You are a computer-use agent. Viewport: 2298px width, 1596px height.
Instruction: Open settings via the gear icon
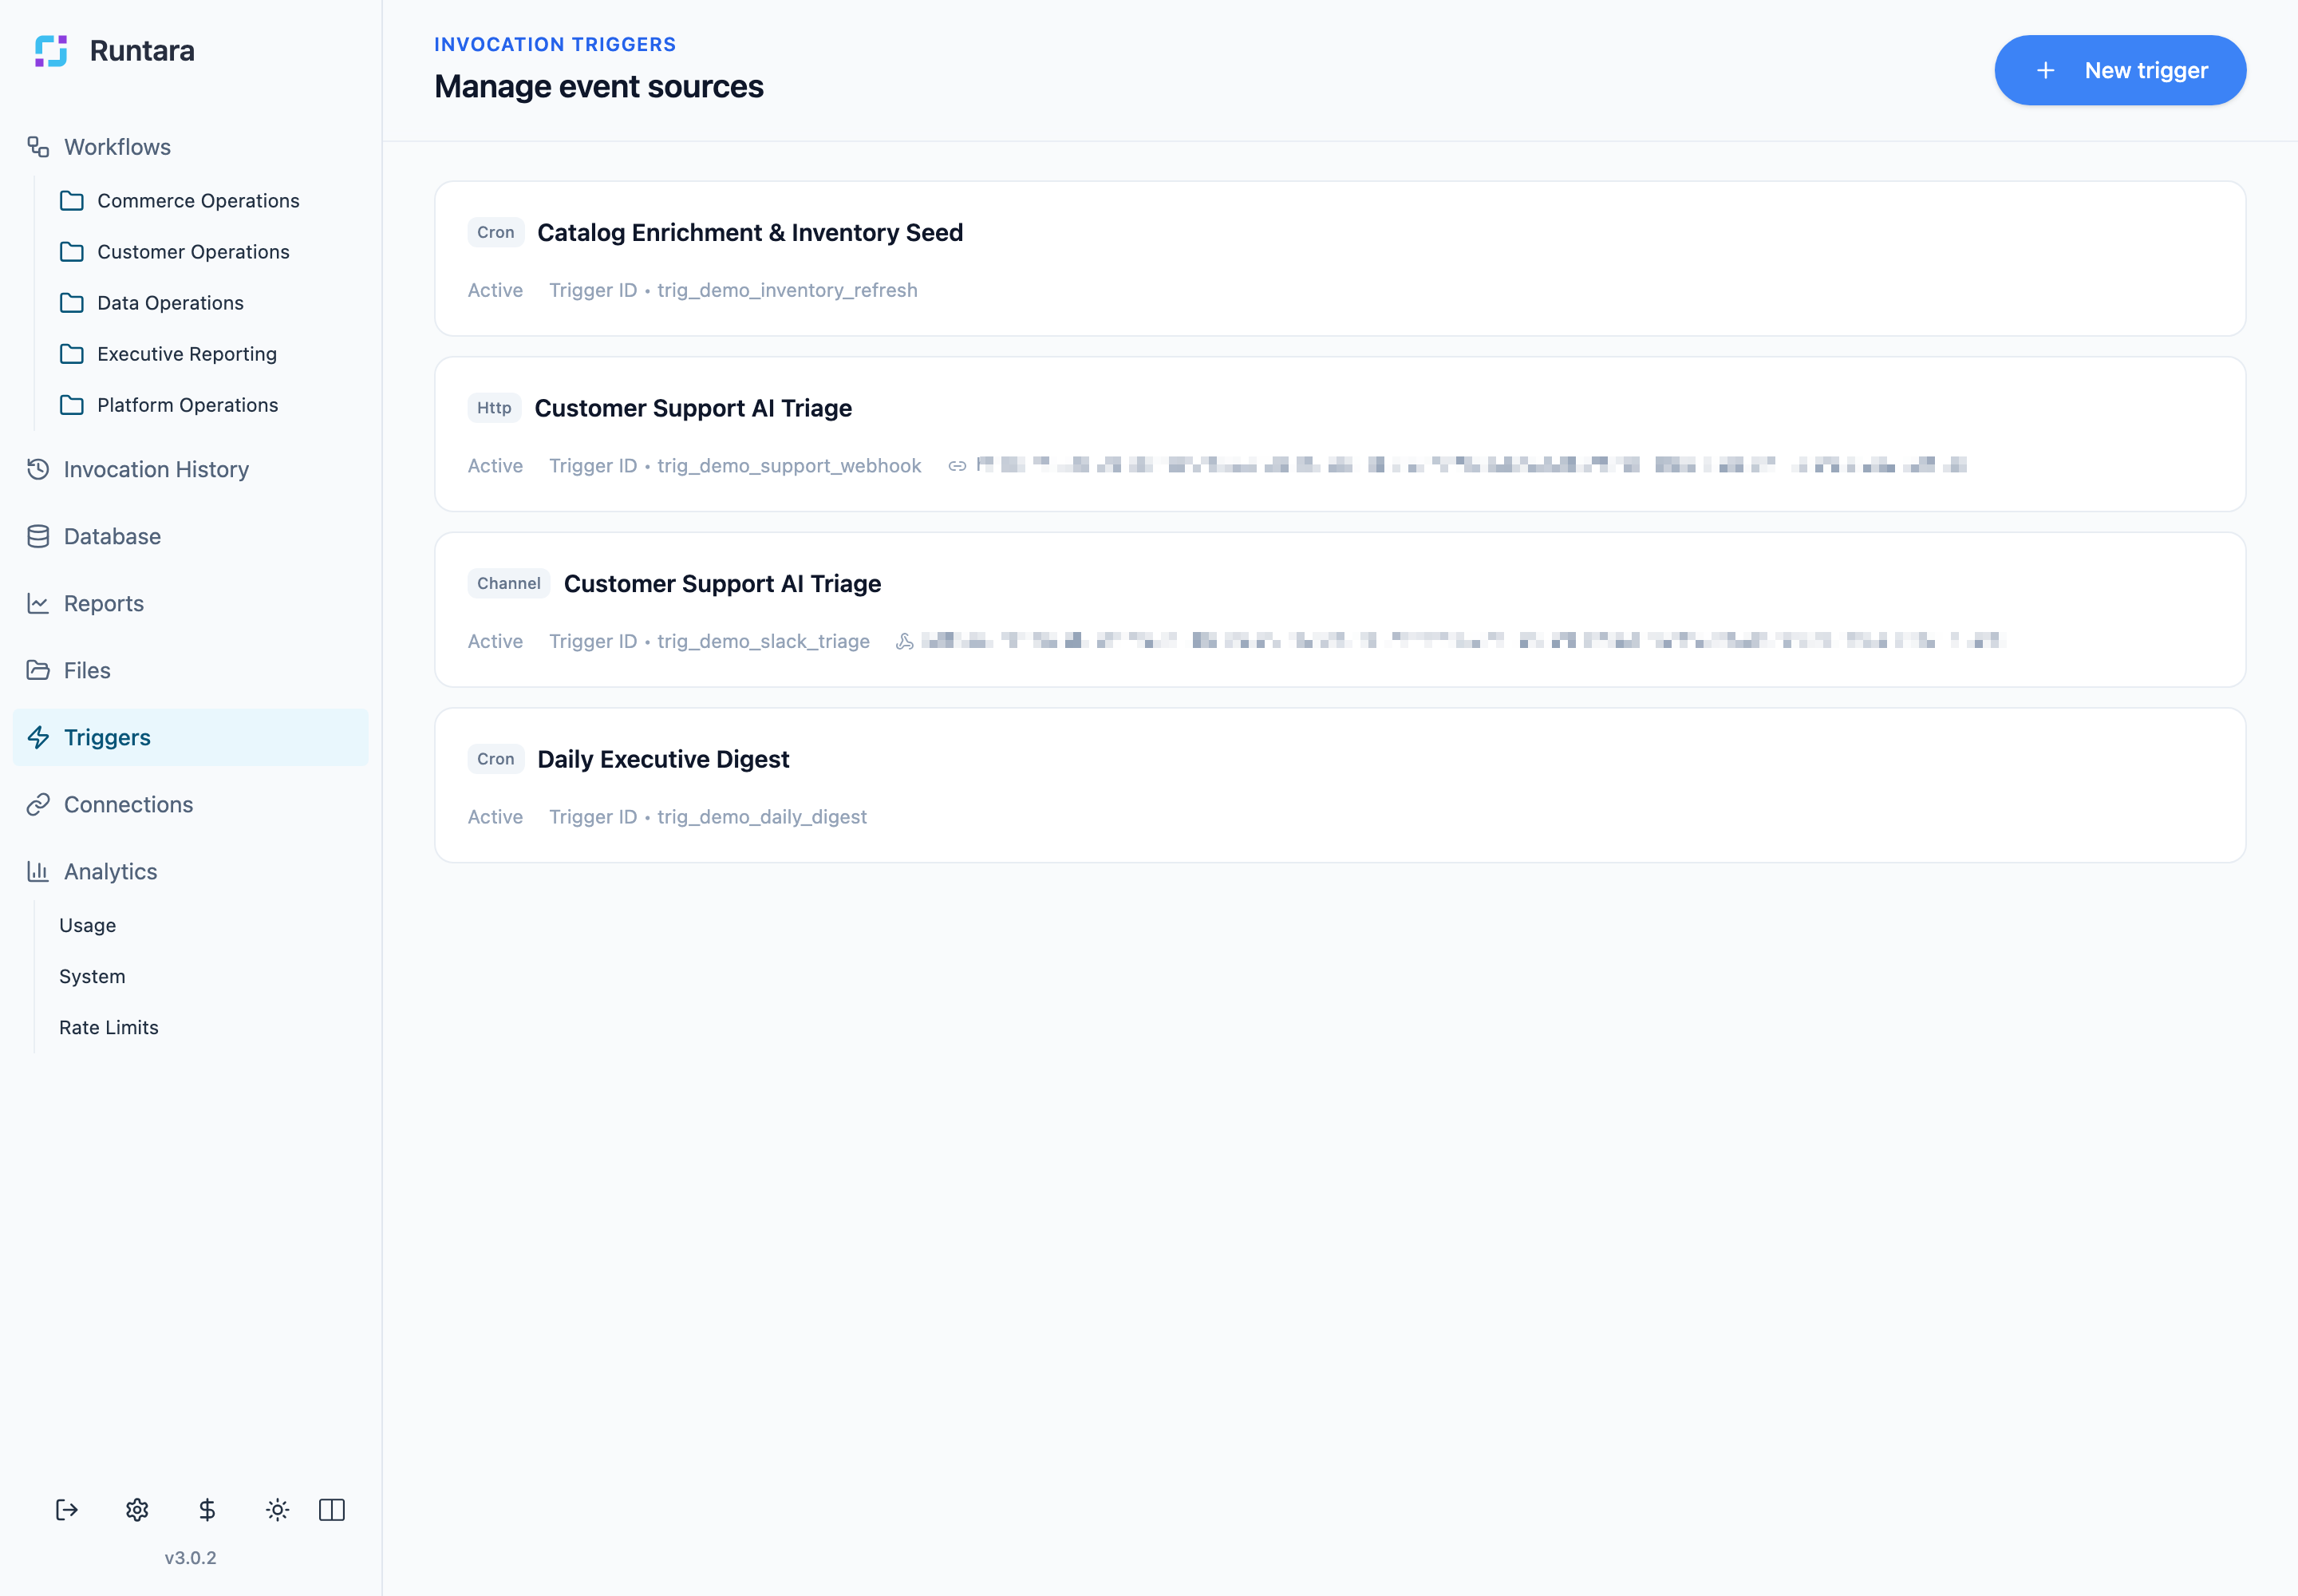pyautogui.click(x=137, y=1509)
